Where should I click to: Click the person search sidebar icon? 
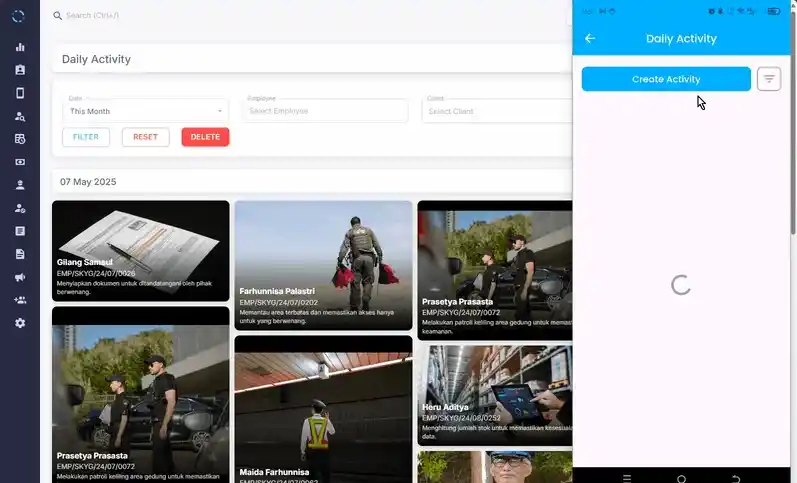(x=20, y=116)
